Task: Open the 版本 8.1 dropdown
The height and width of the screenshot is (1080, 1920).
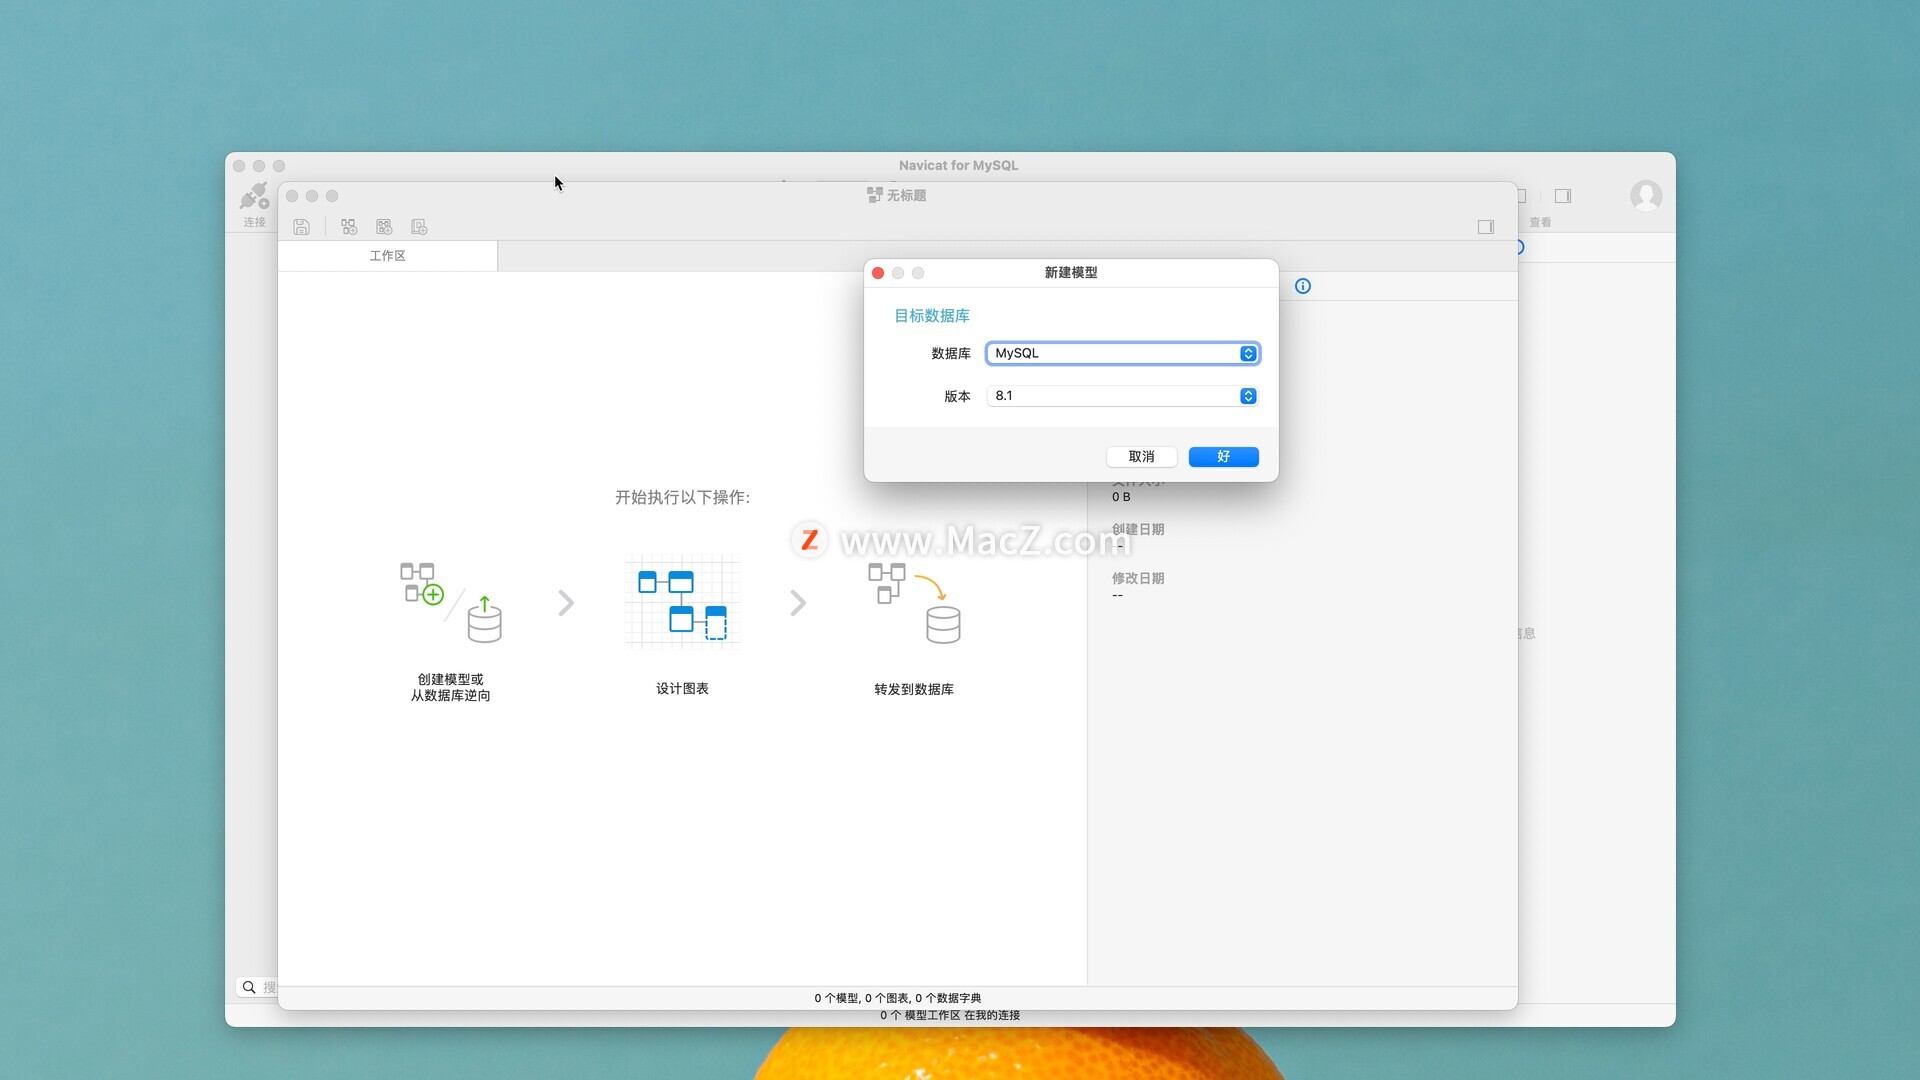Action: (x=1122, y=396)
